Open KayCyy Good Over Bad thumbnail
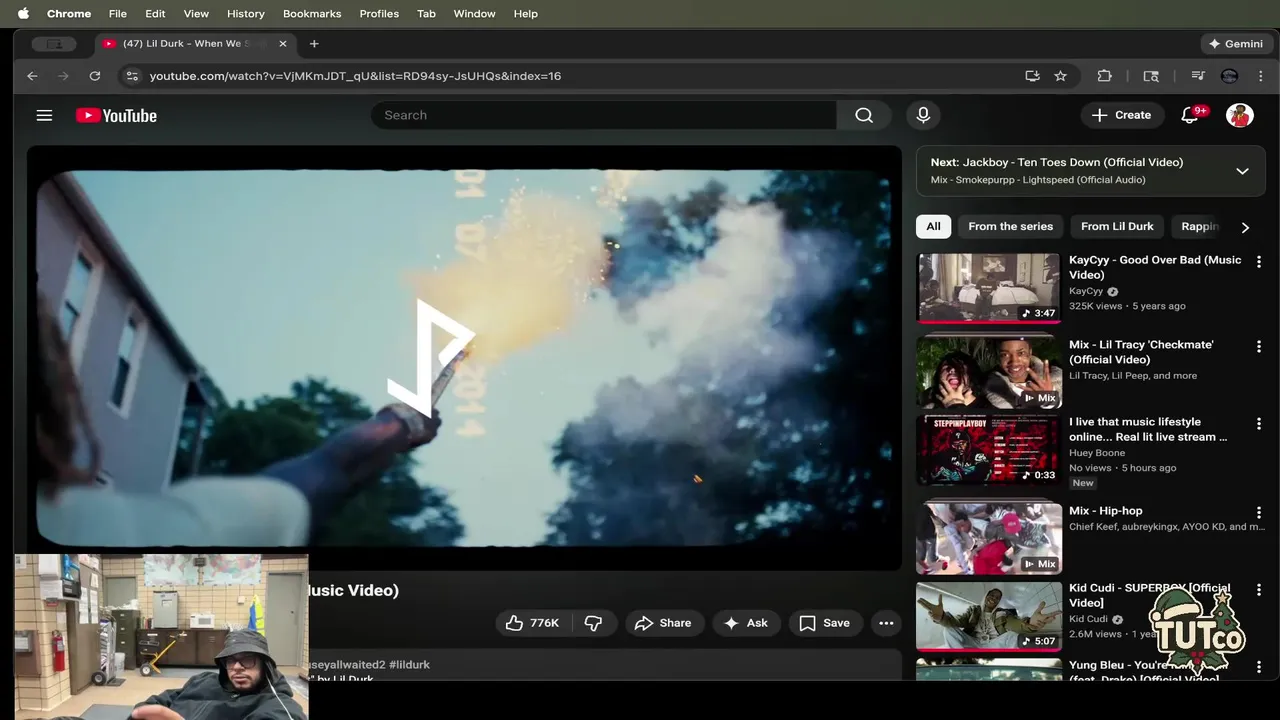1280x720 pixels. pos(988,287)
